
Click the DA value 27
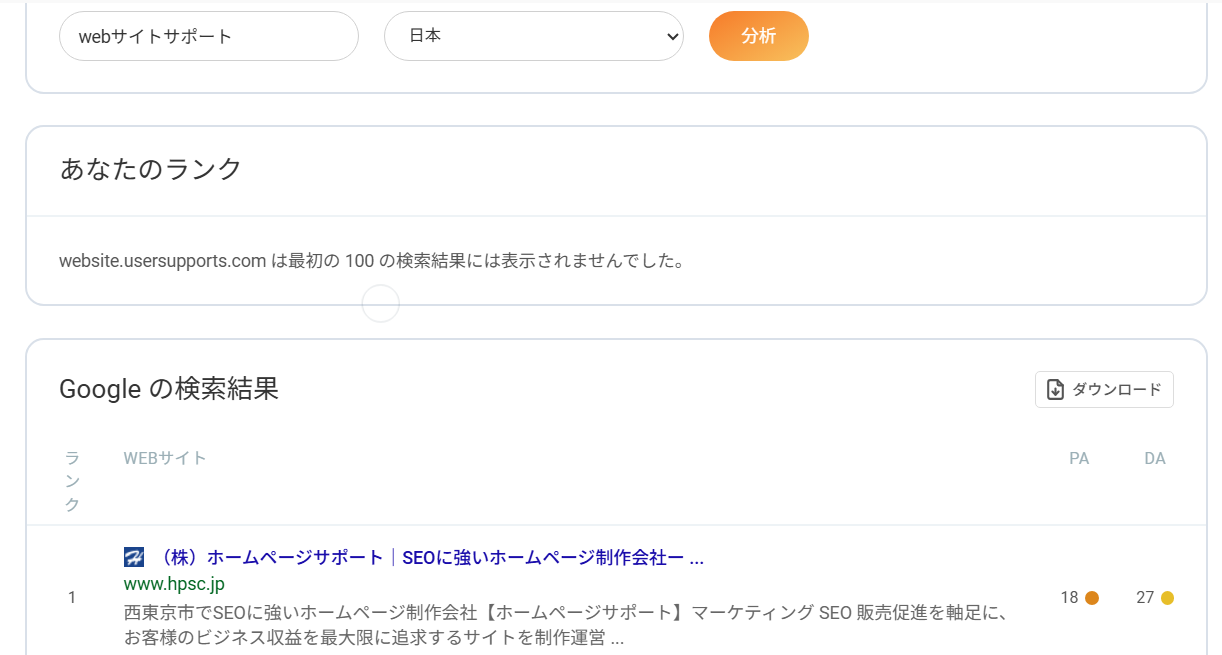[1145, 598]
